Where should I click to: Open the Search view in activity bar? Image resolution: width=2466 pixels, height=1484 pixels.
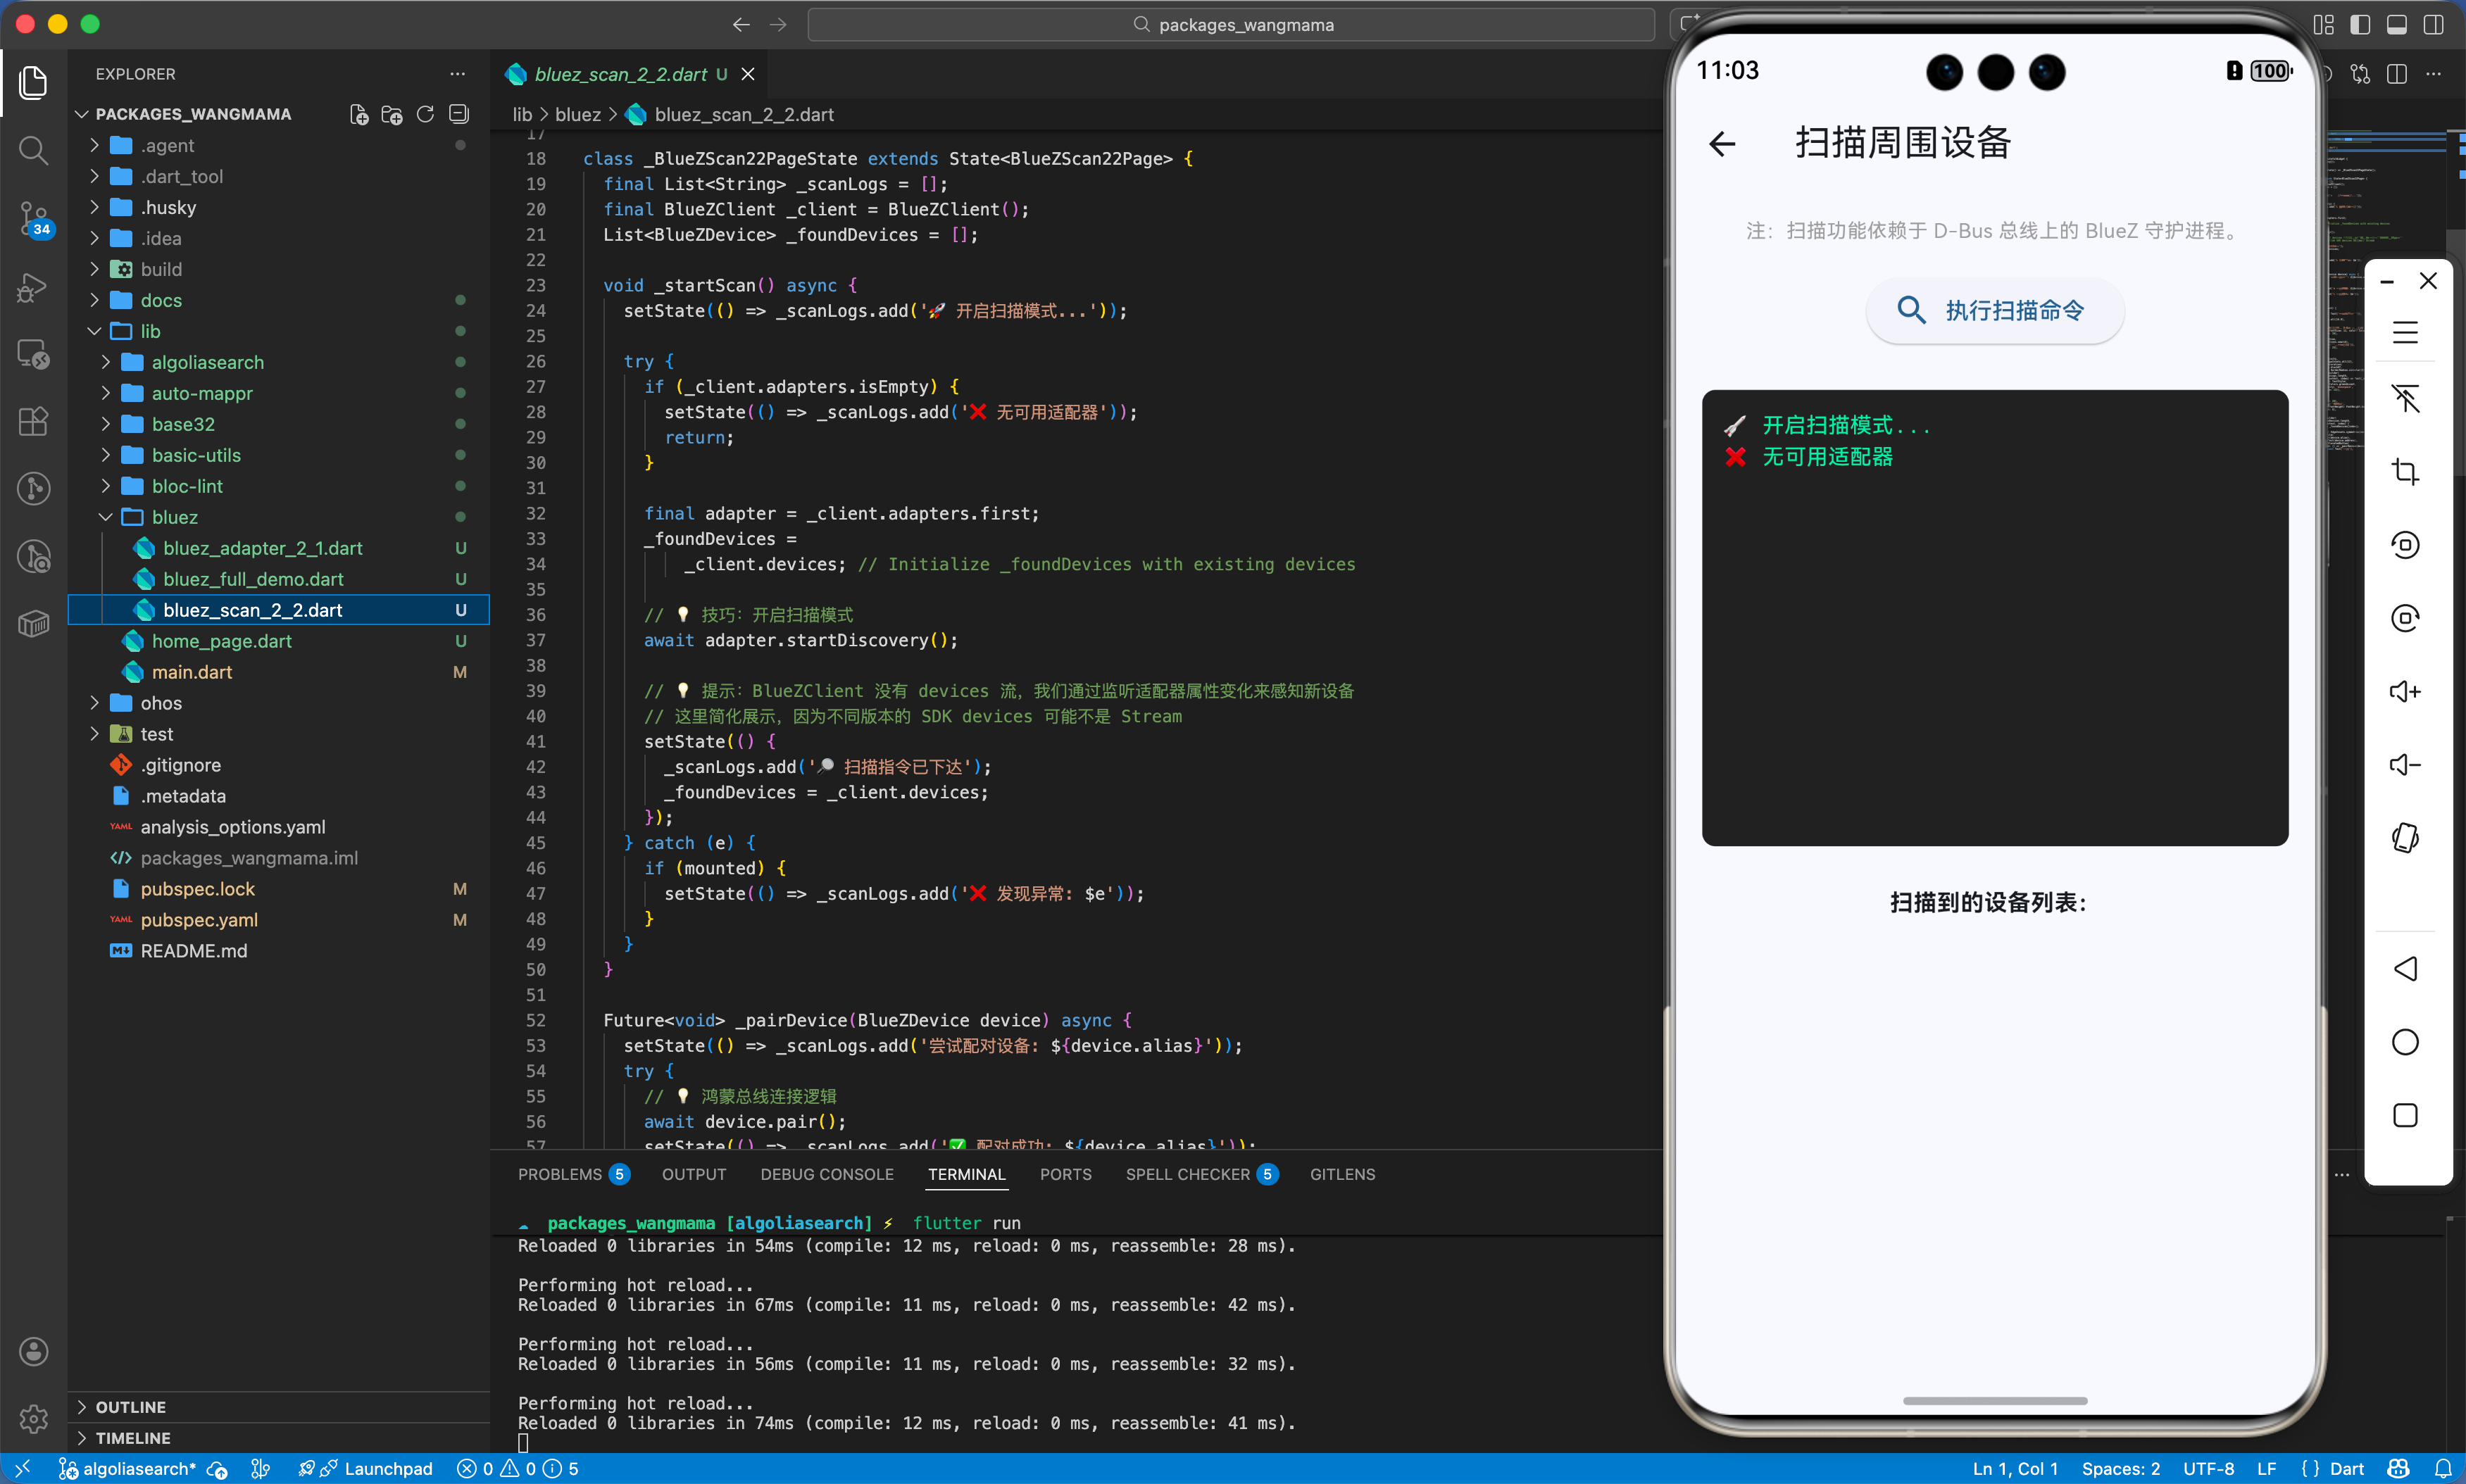tap(33, 150)
